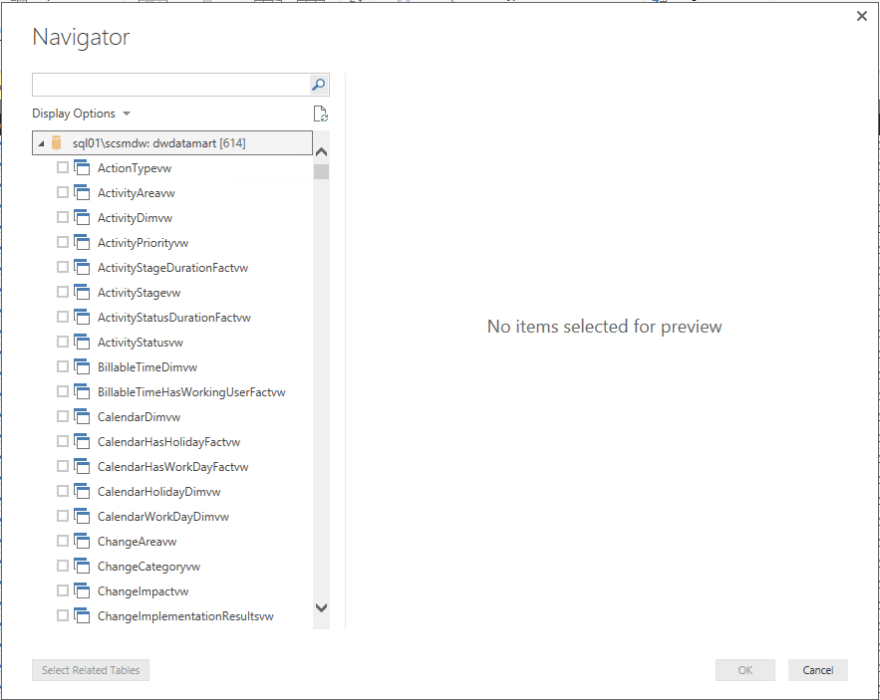
Task: Click the database icon for sql01\scsmdw
Action: 57,143
